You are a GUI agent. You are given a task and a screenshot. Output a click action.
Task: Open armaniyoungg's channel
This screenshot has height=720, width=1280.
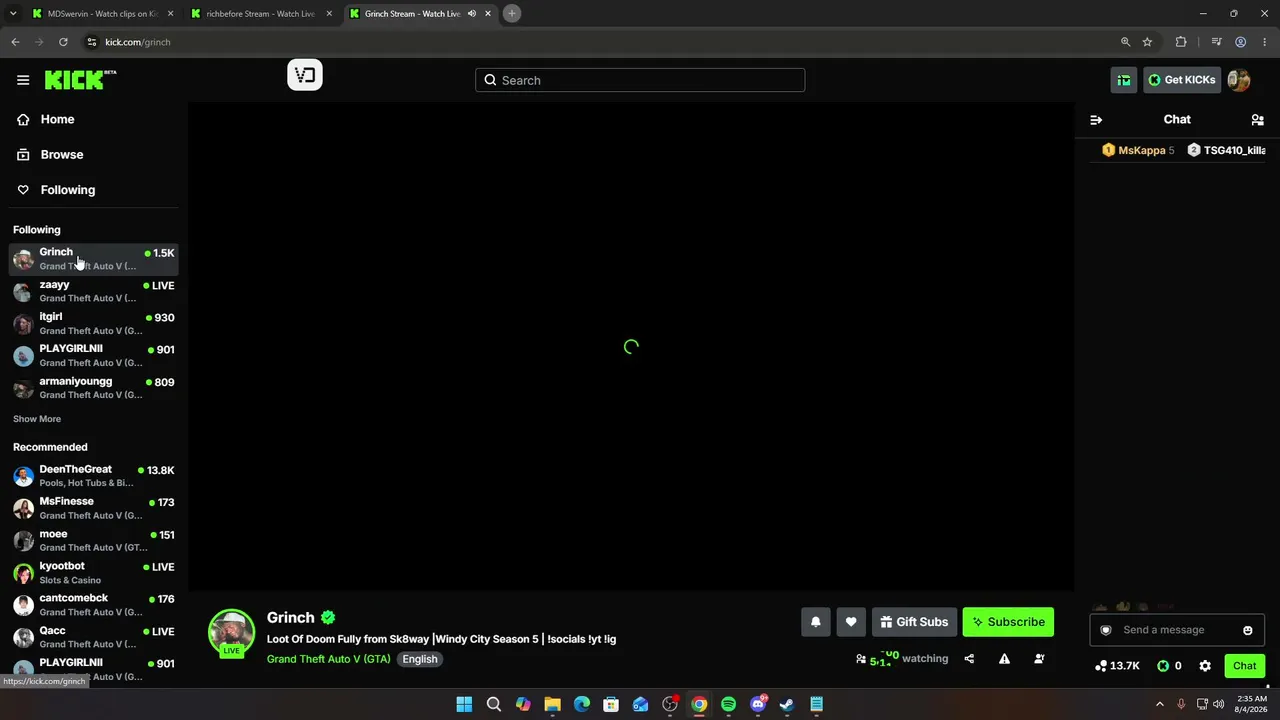94,388
